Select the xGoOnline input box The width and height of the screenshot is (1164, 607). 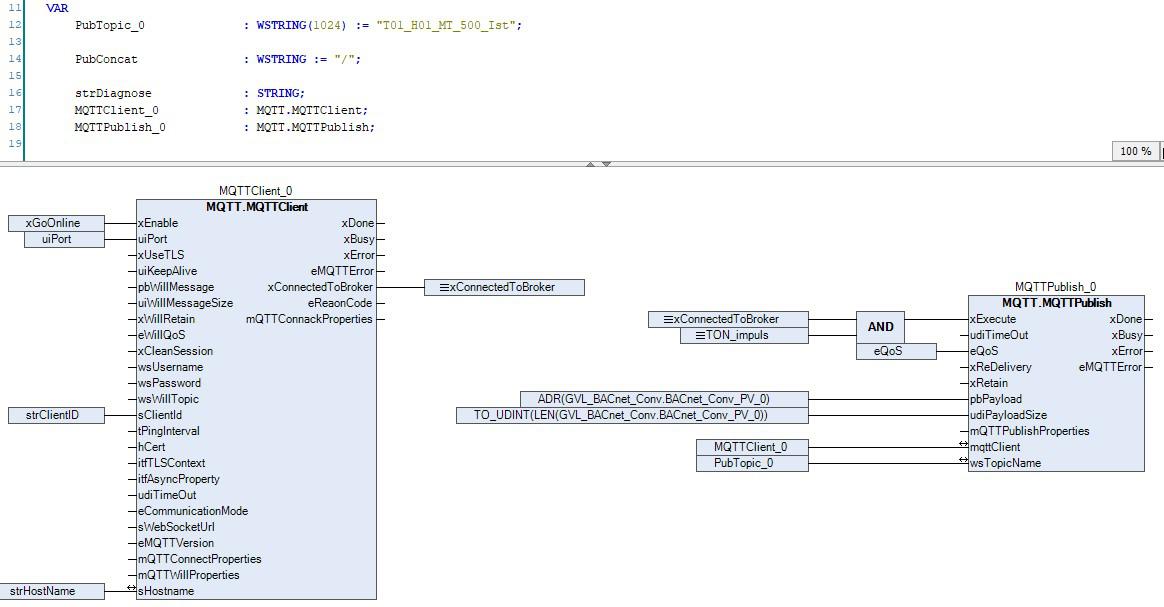pyautogui.click(x=56, y=223)
